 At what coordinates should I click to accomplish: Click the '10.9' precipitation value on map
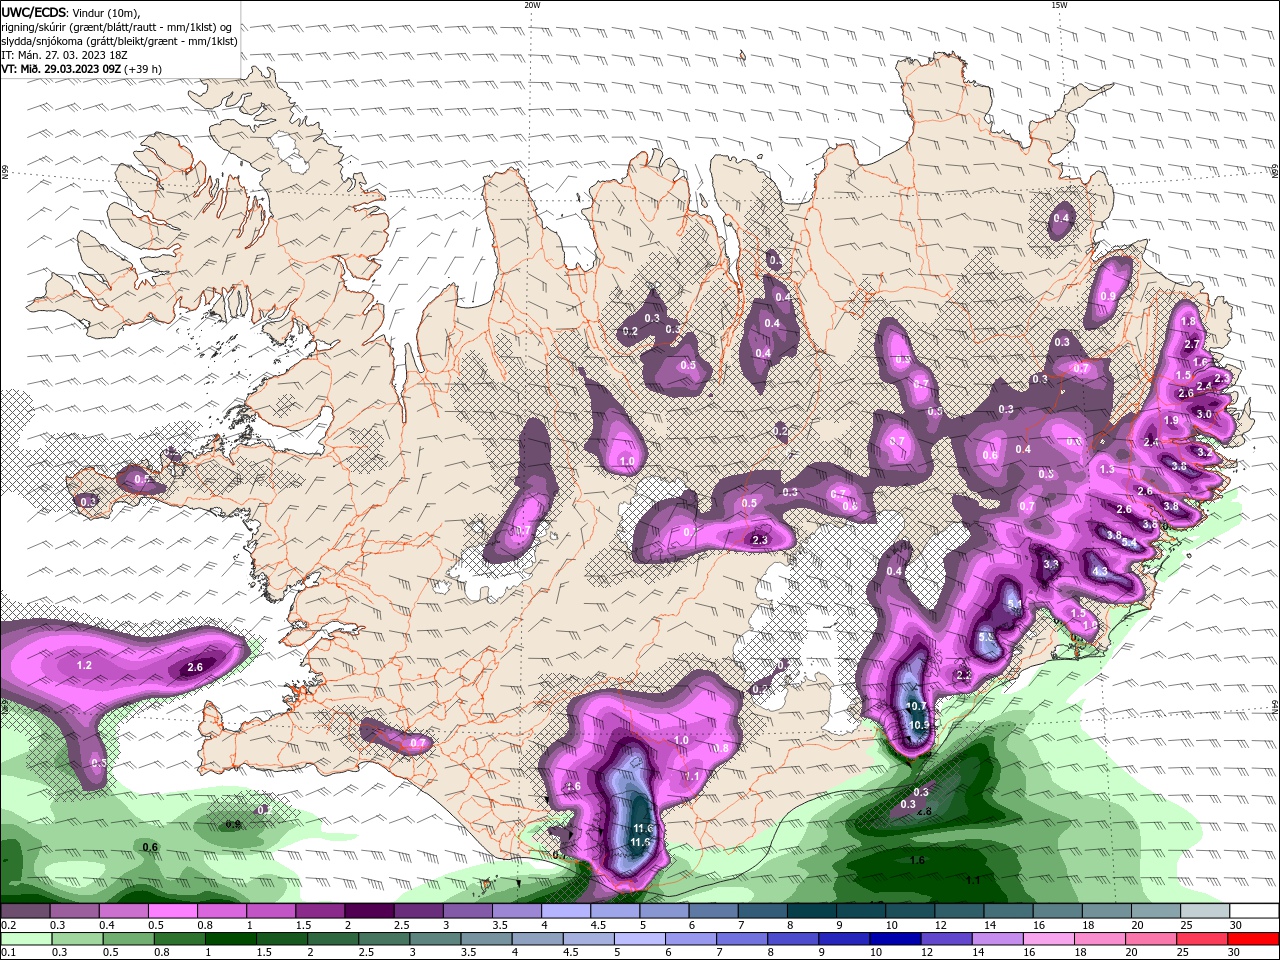tap(919, 725)
